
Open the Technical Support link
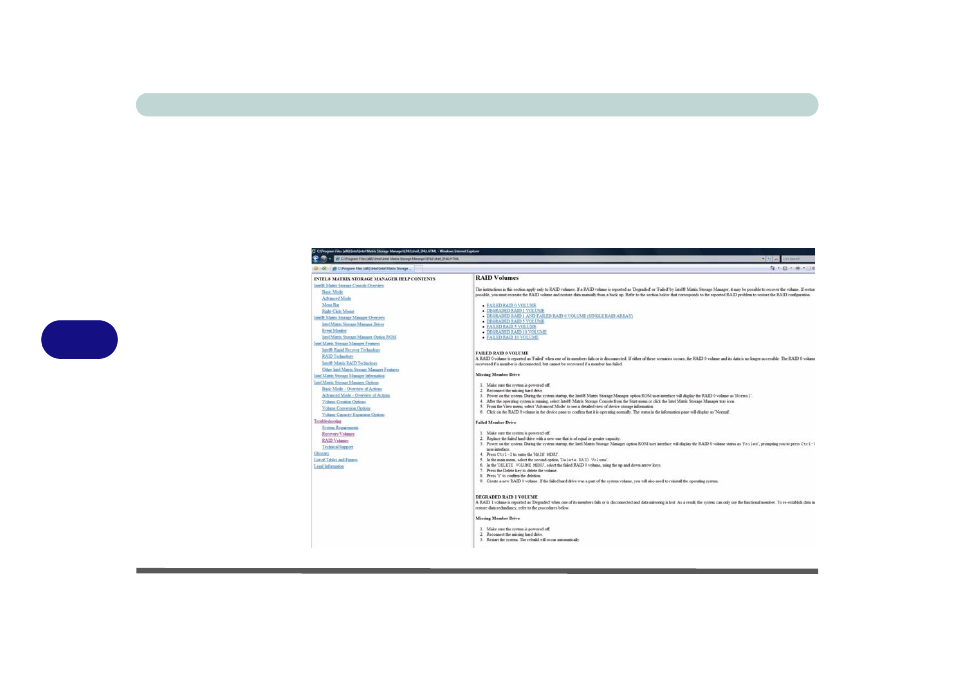coord(338,447)
